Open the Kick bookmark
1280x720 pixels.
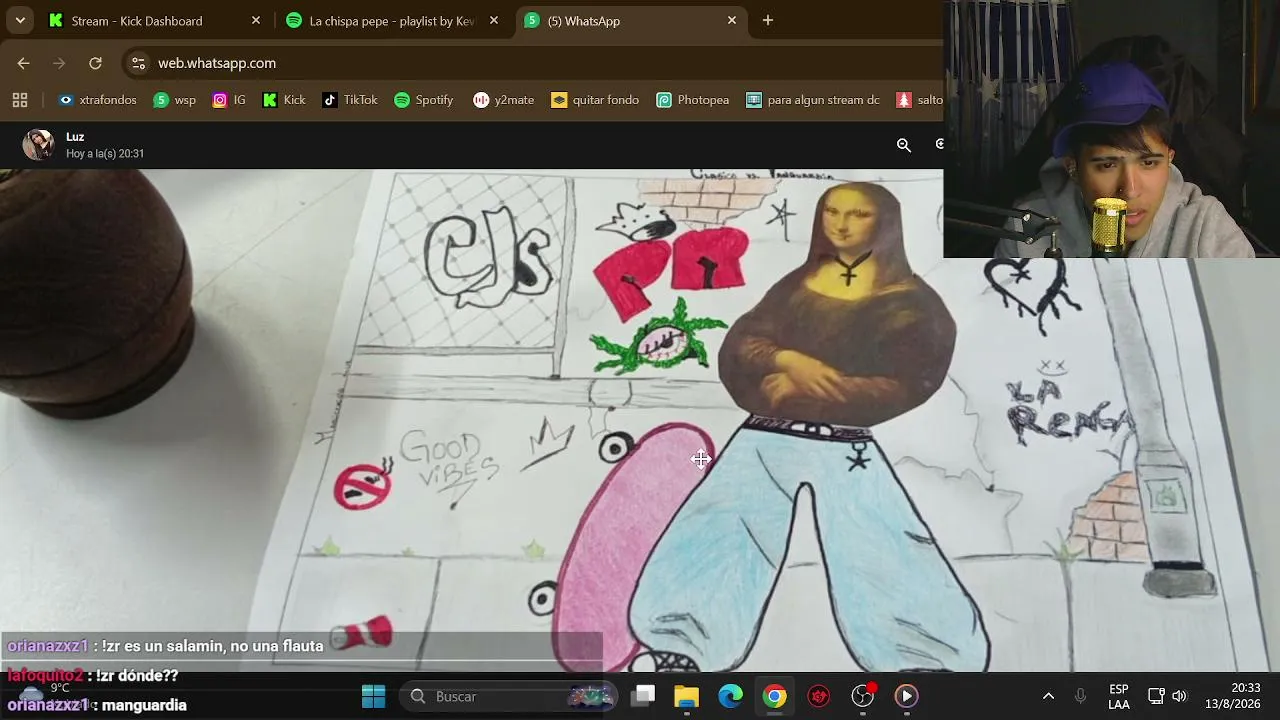tap(284, 100)
